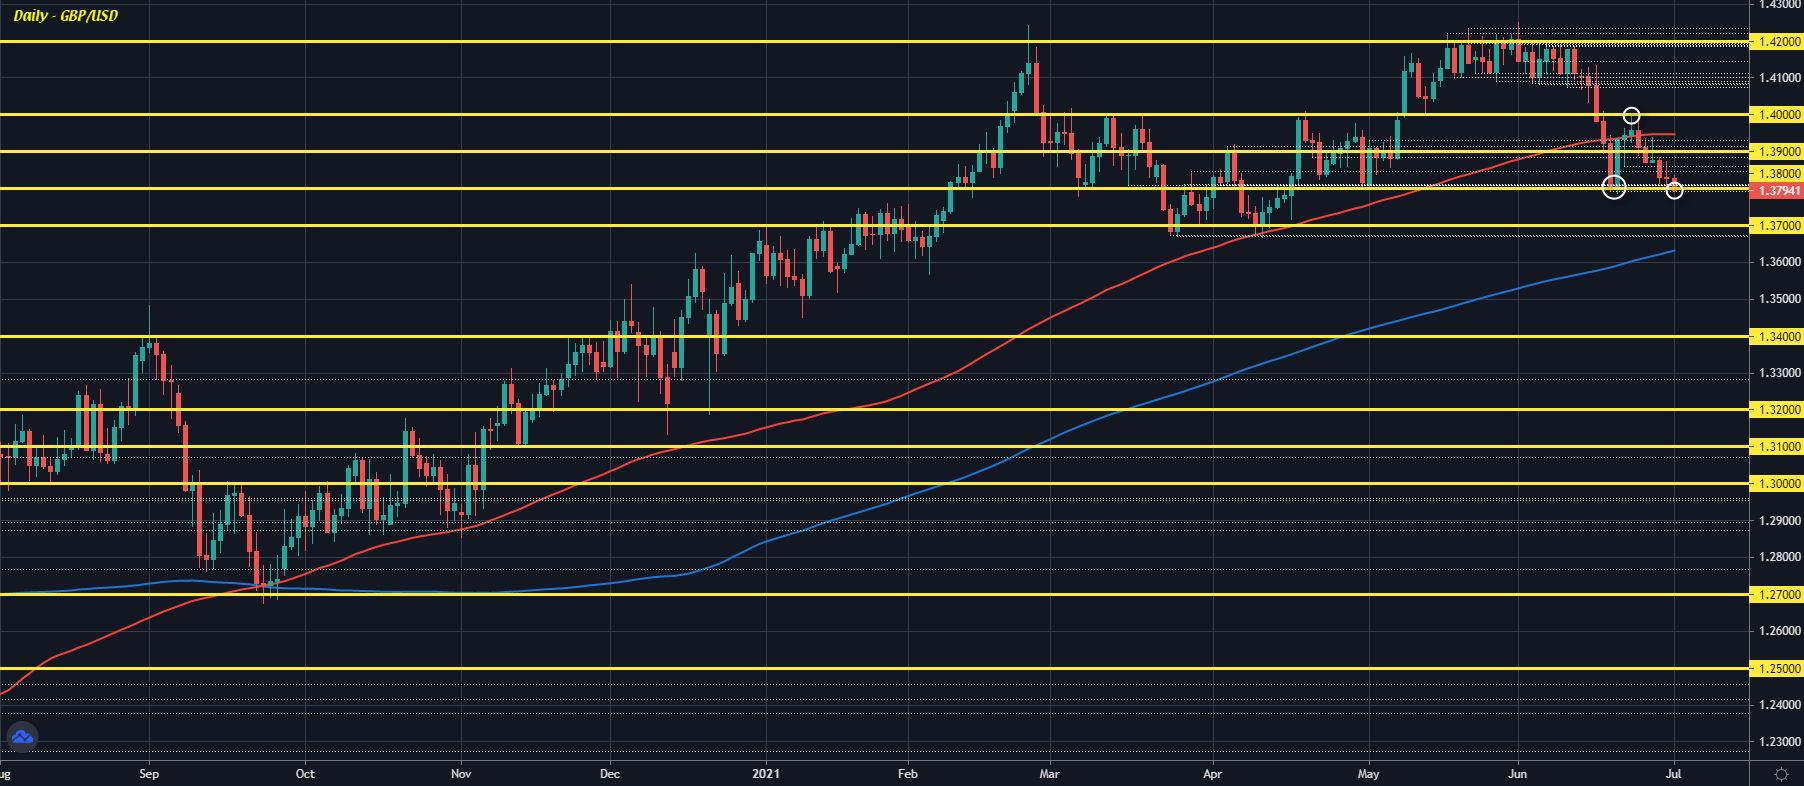Select the Nov label on time axis
1804x786 pixels.
pyautogui.click(x=461, y=774)
